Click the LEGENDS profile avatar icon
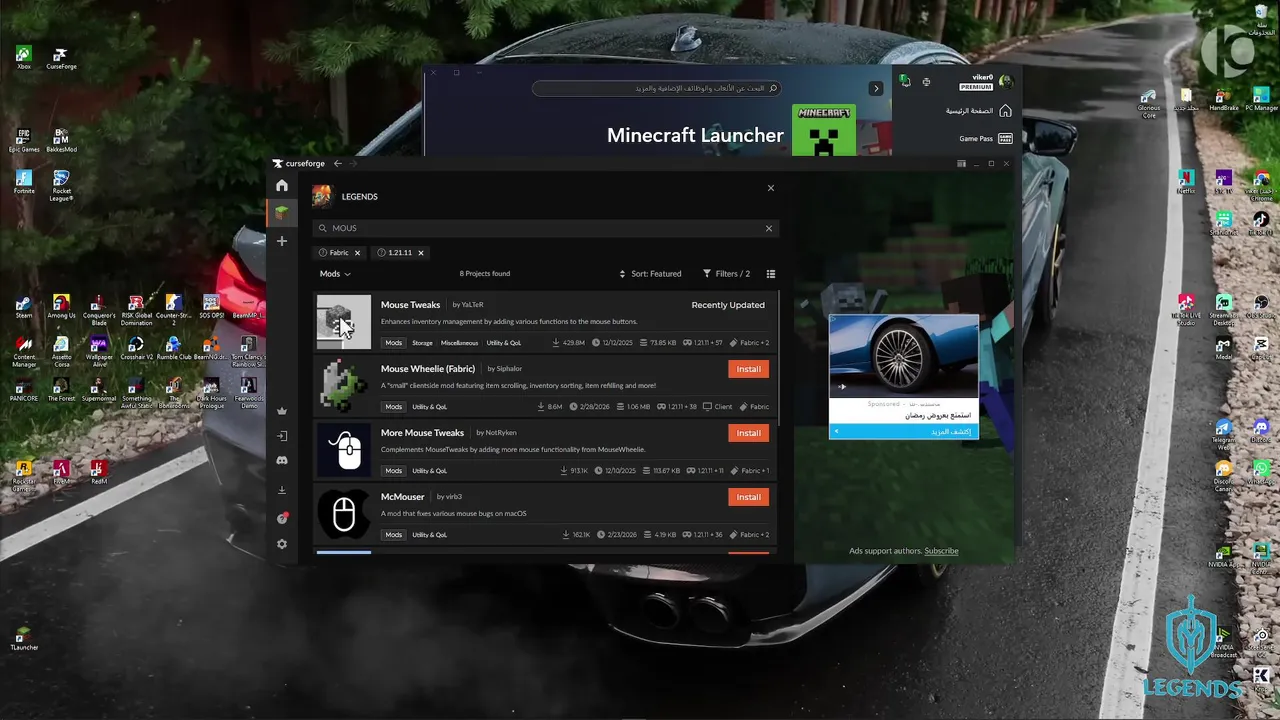 322,196
